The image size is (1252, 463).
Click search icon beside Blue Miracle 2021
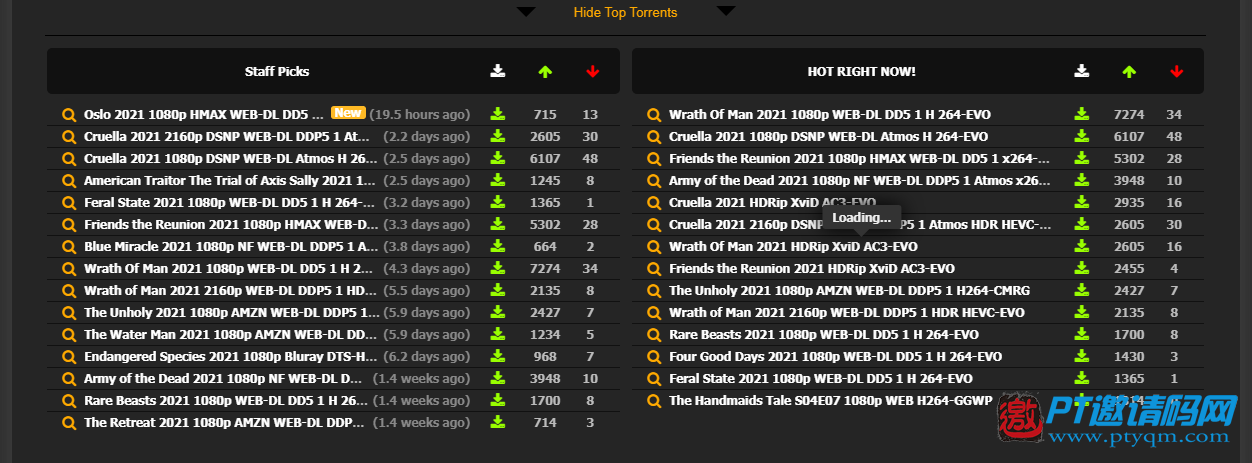[69, 246]
